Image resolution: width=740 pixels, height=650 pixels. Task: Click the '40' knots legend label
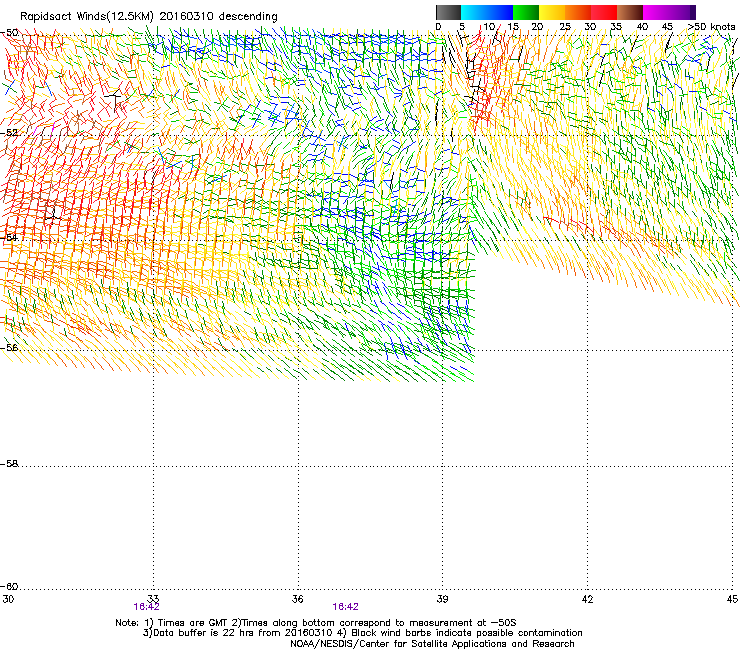642,27
